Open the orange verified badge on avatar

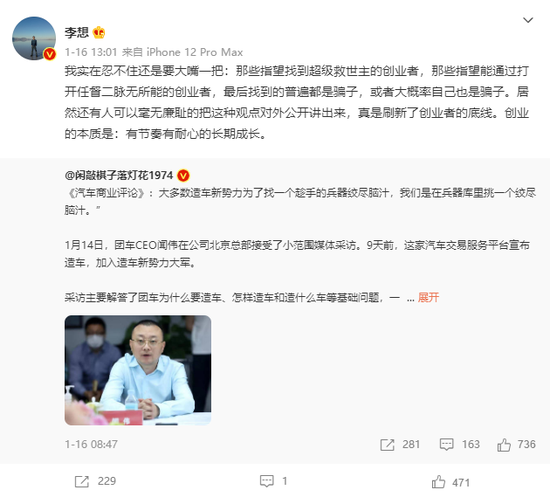point(49,54)
